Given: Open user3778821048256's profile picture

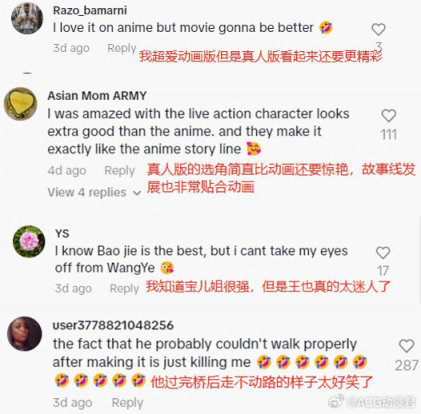Looking at the screenshot, I should pos(24,334).
